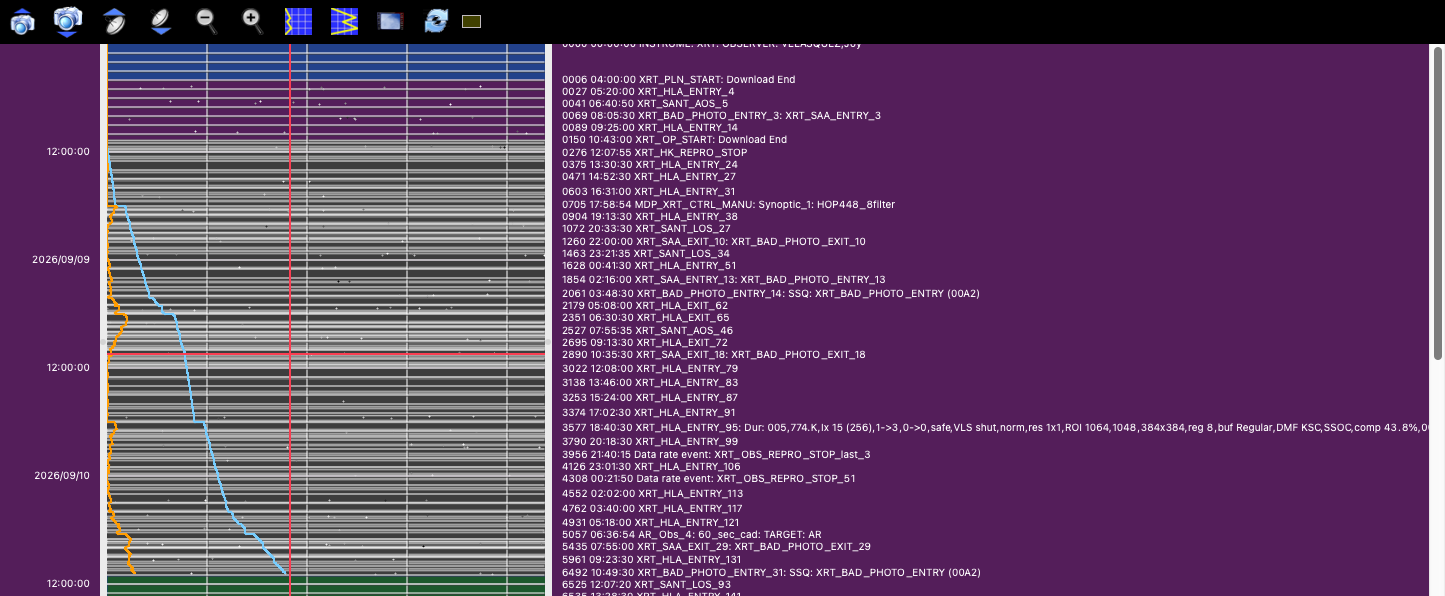Click the red horizontal time marker line
The height and width of the screenshot is (596, 1445).
326,354
